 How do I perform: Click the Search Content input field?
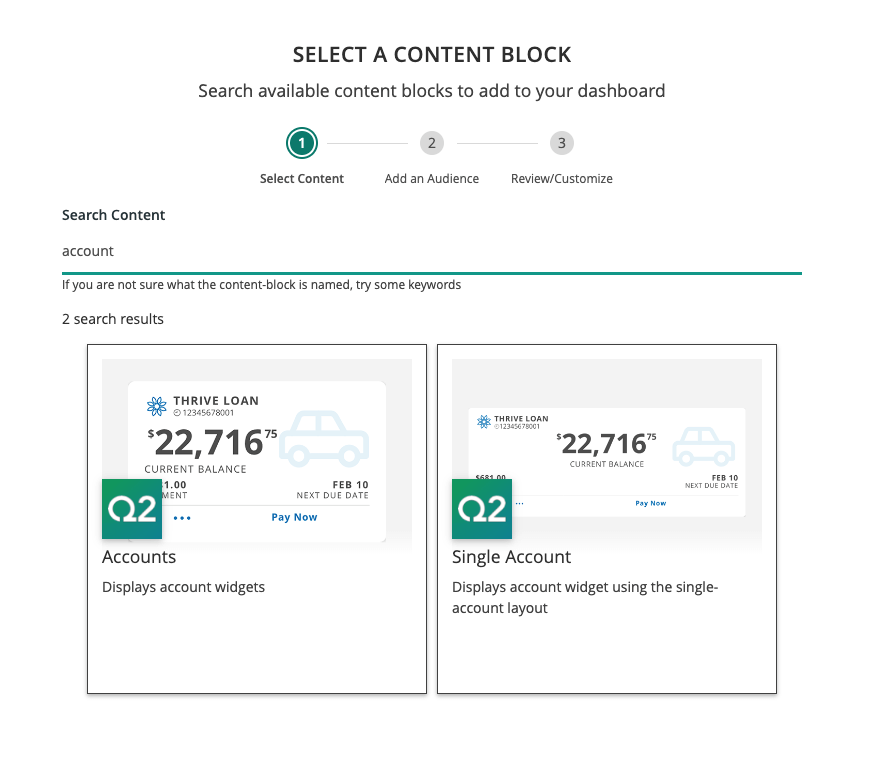tap(432, 252)
